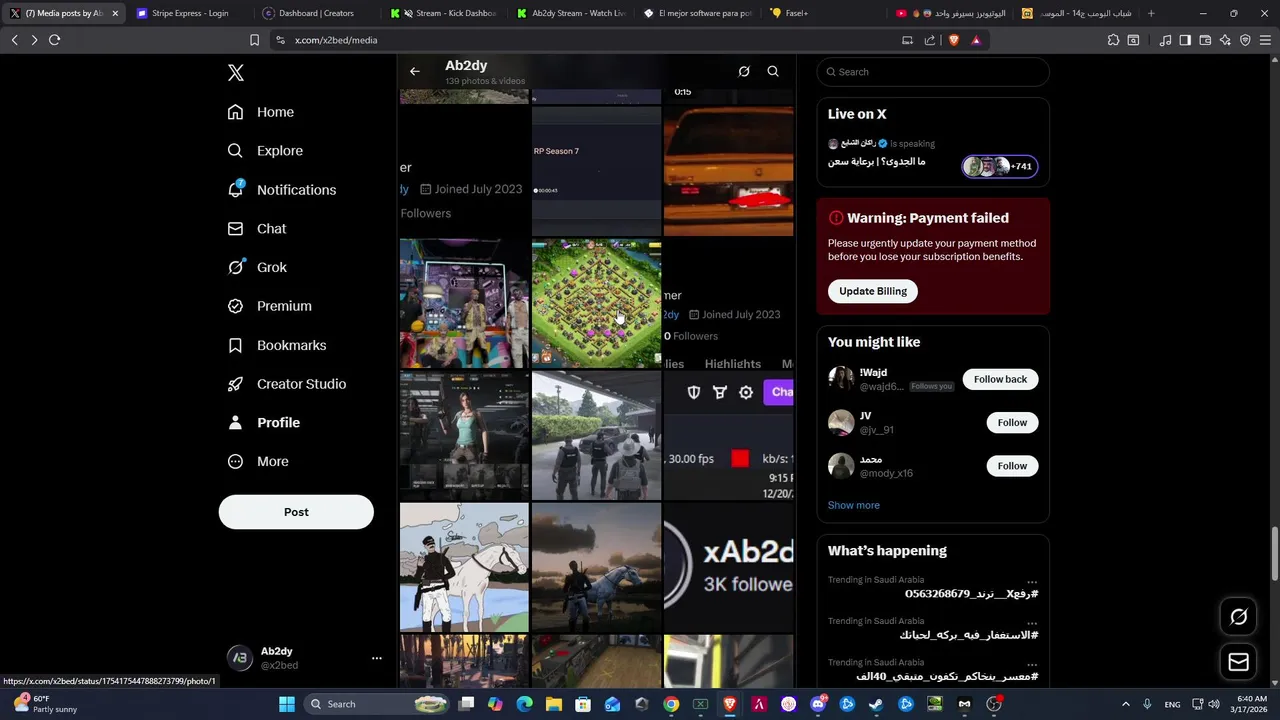
Task: Reload the current page
Action: point(54,40)
